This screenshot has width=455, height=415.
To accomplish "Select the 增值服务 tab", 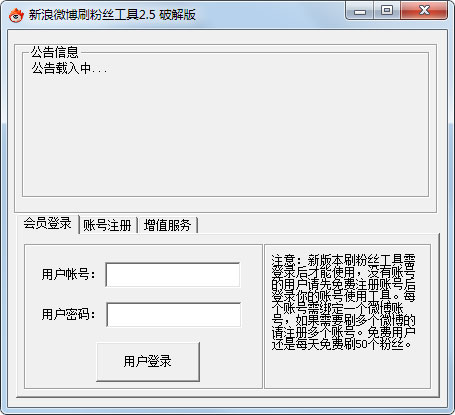I will click(167, 226).
